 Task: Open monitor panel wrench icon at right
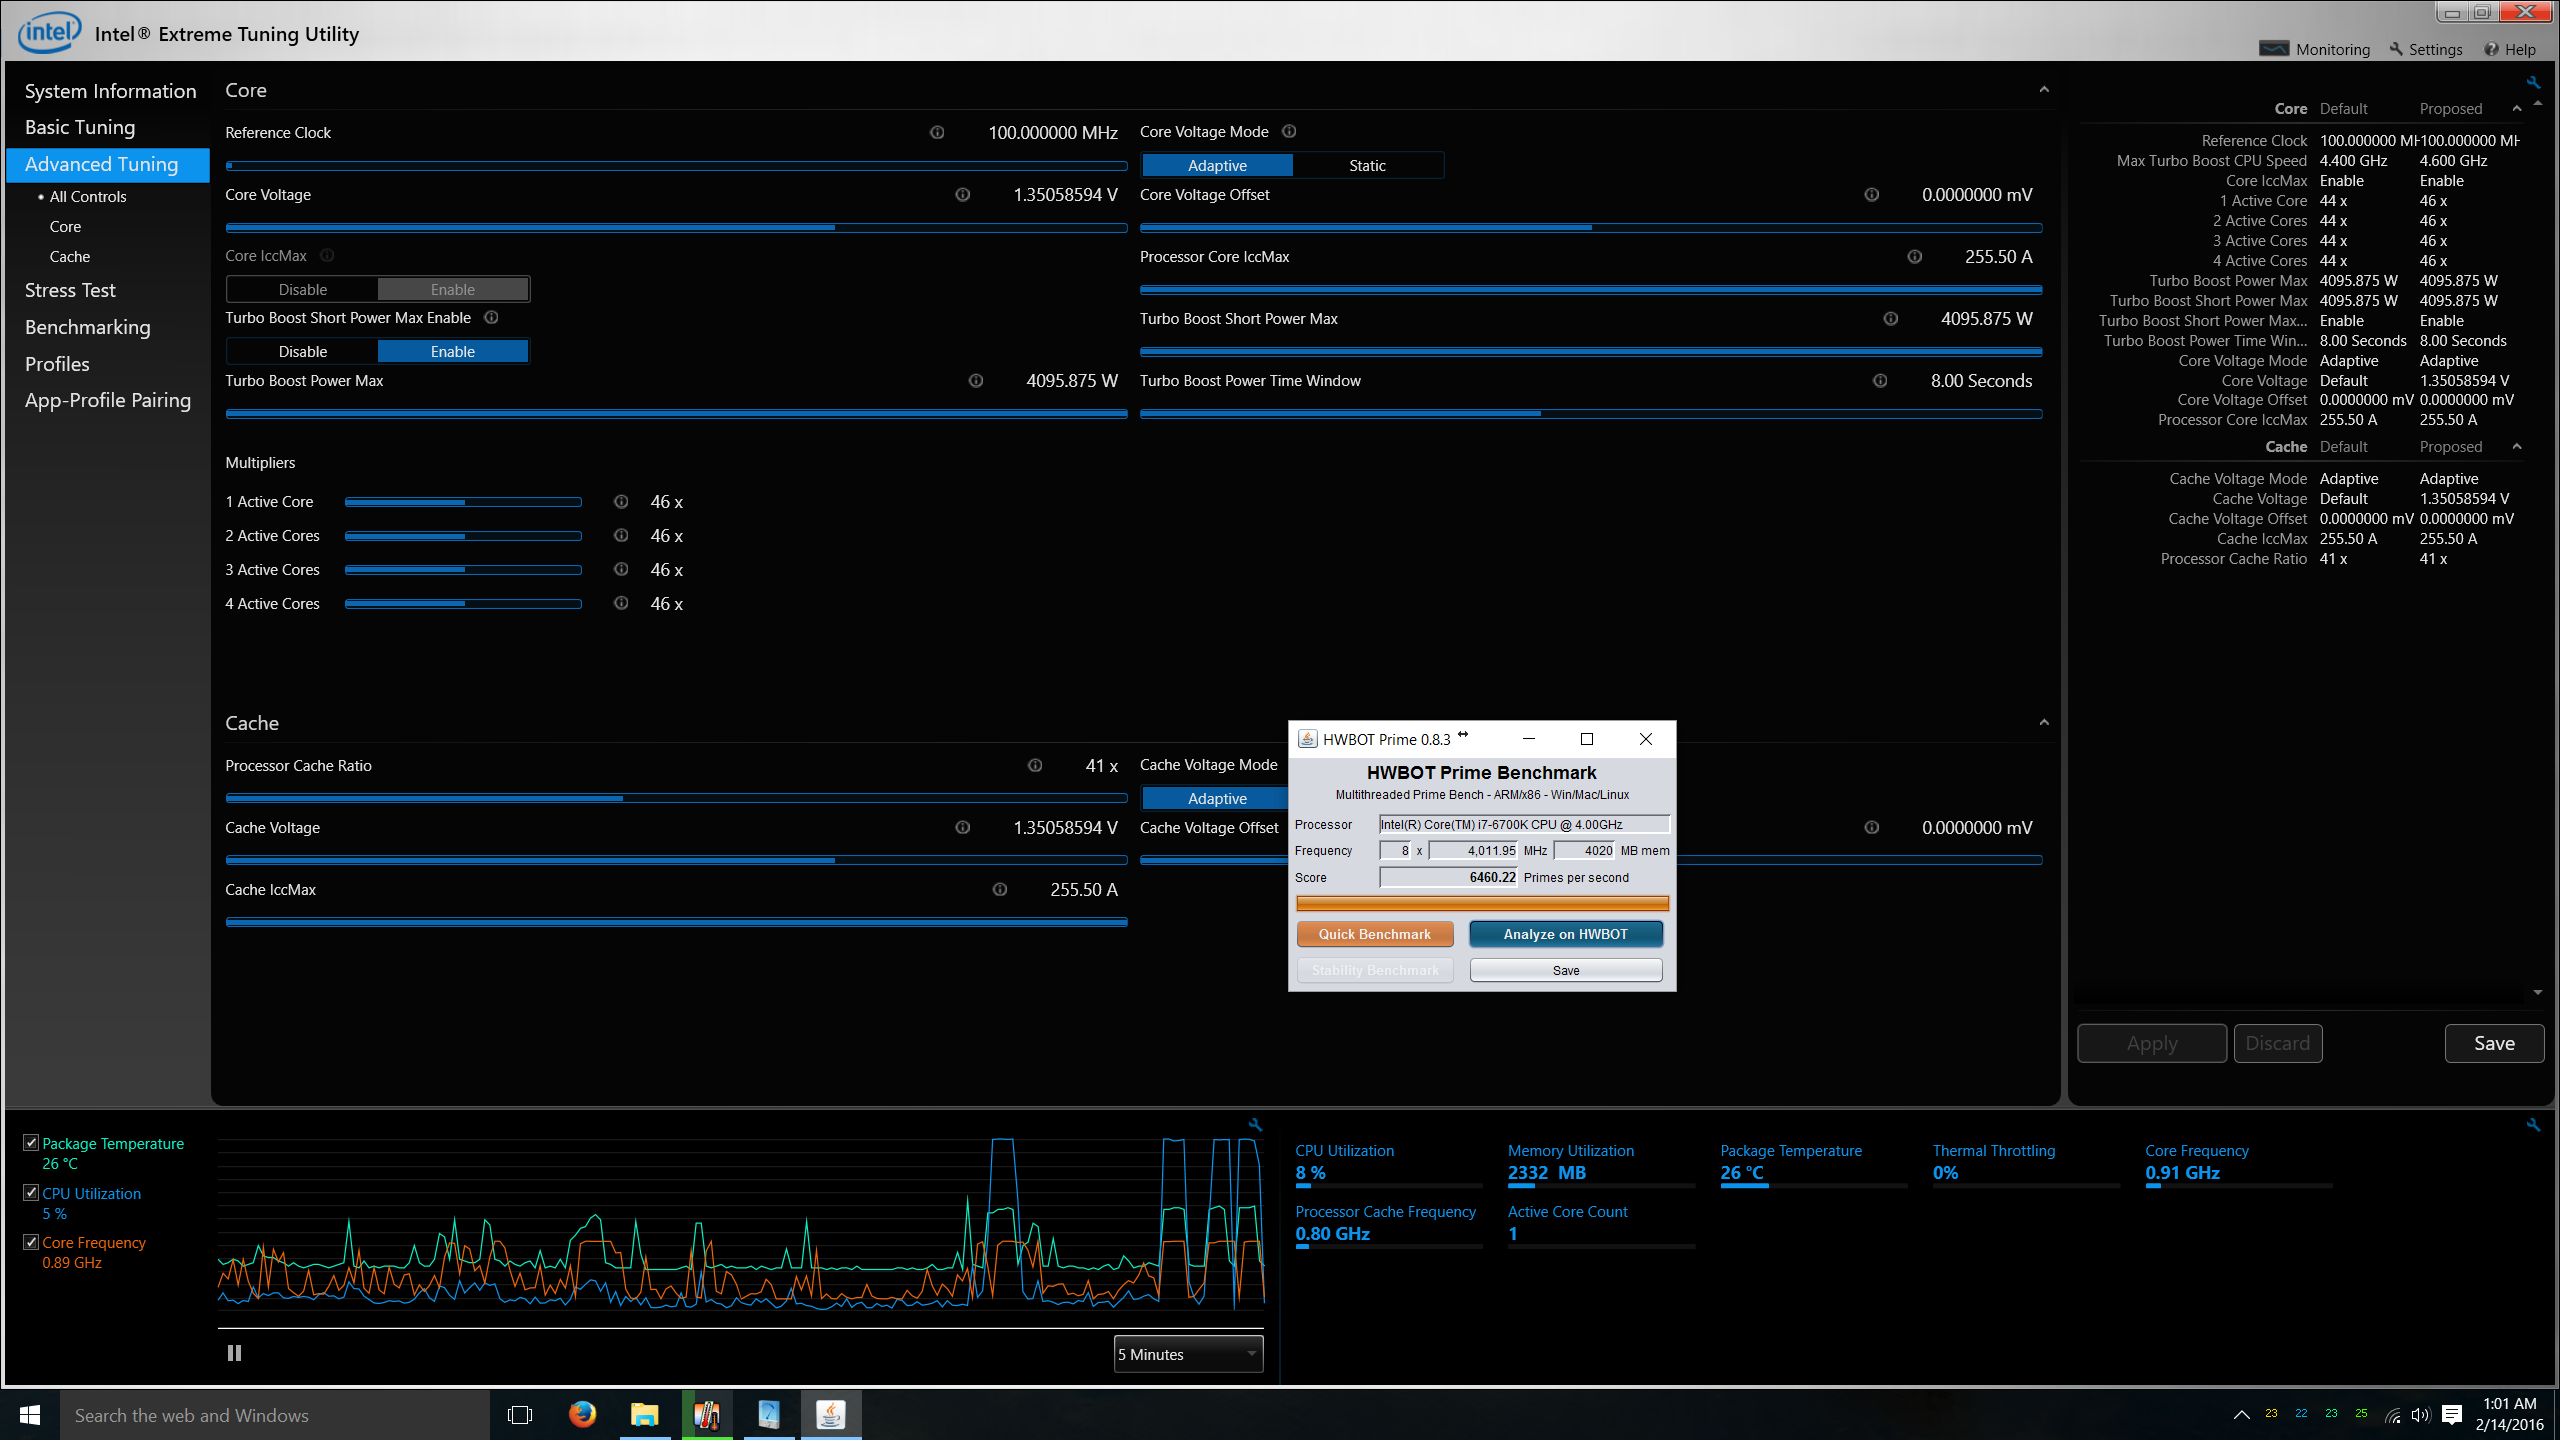pyautogui.click(x=2533, y=1125)
